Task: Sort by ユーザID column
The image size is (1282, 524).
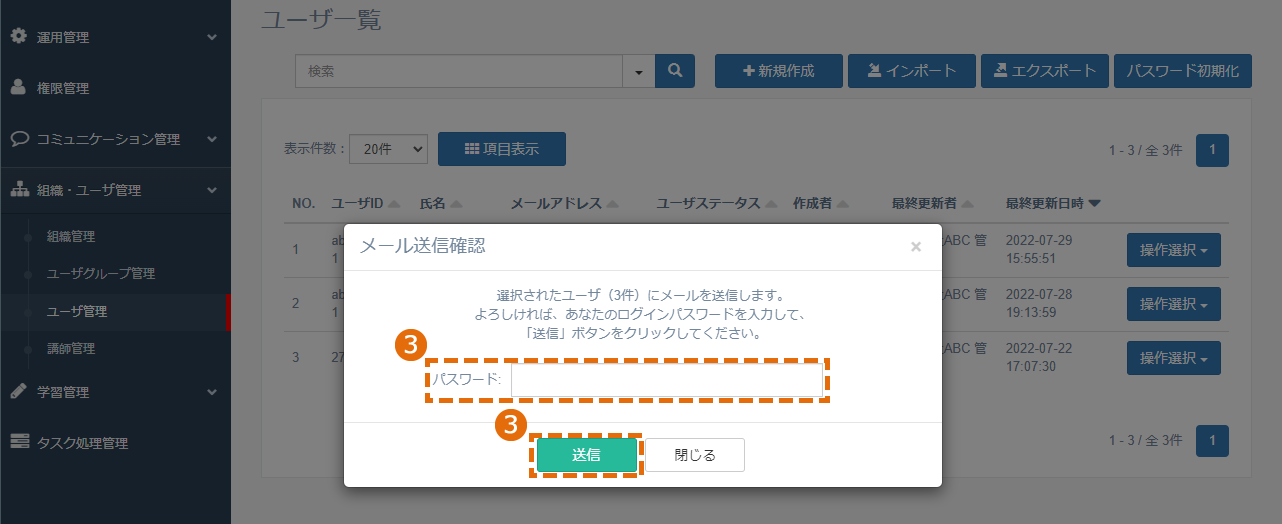Action: pos(365,203)
